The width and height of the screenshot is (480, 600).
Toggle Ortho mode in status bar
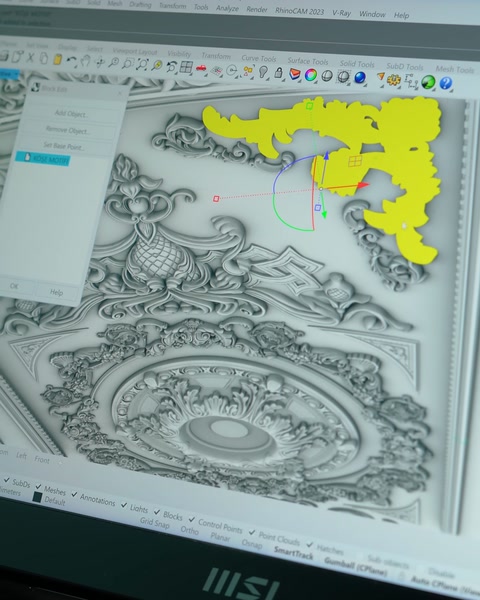[189, 530]
